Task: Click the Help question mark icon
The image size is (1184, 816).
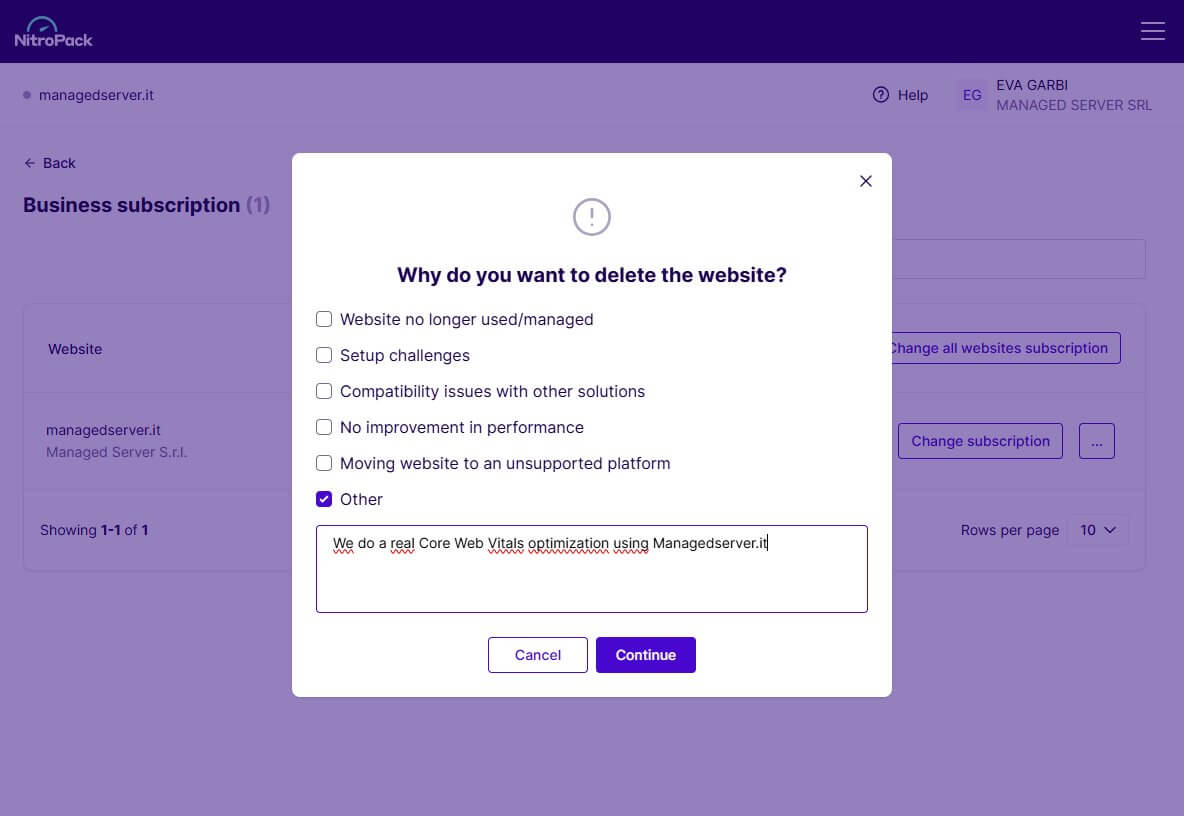Action: [880, 95]
